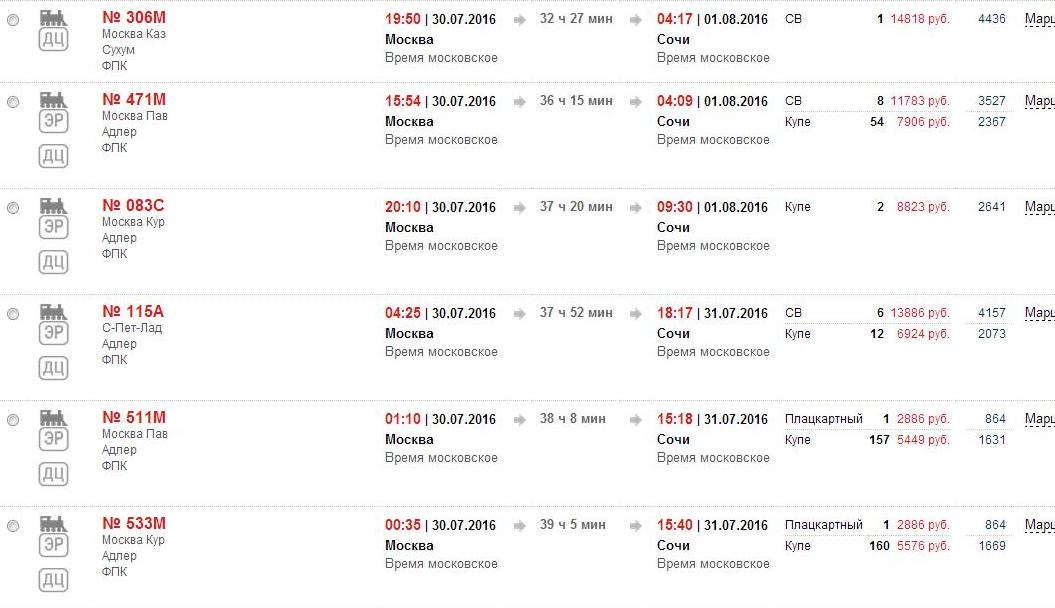Click the ДЦ badge for train 533М
The height and width of the screenshot is (608, 1055).
[x=53, y=580]
